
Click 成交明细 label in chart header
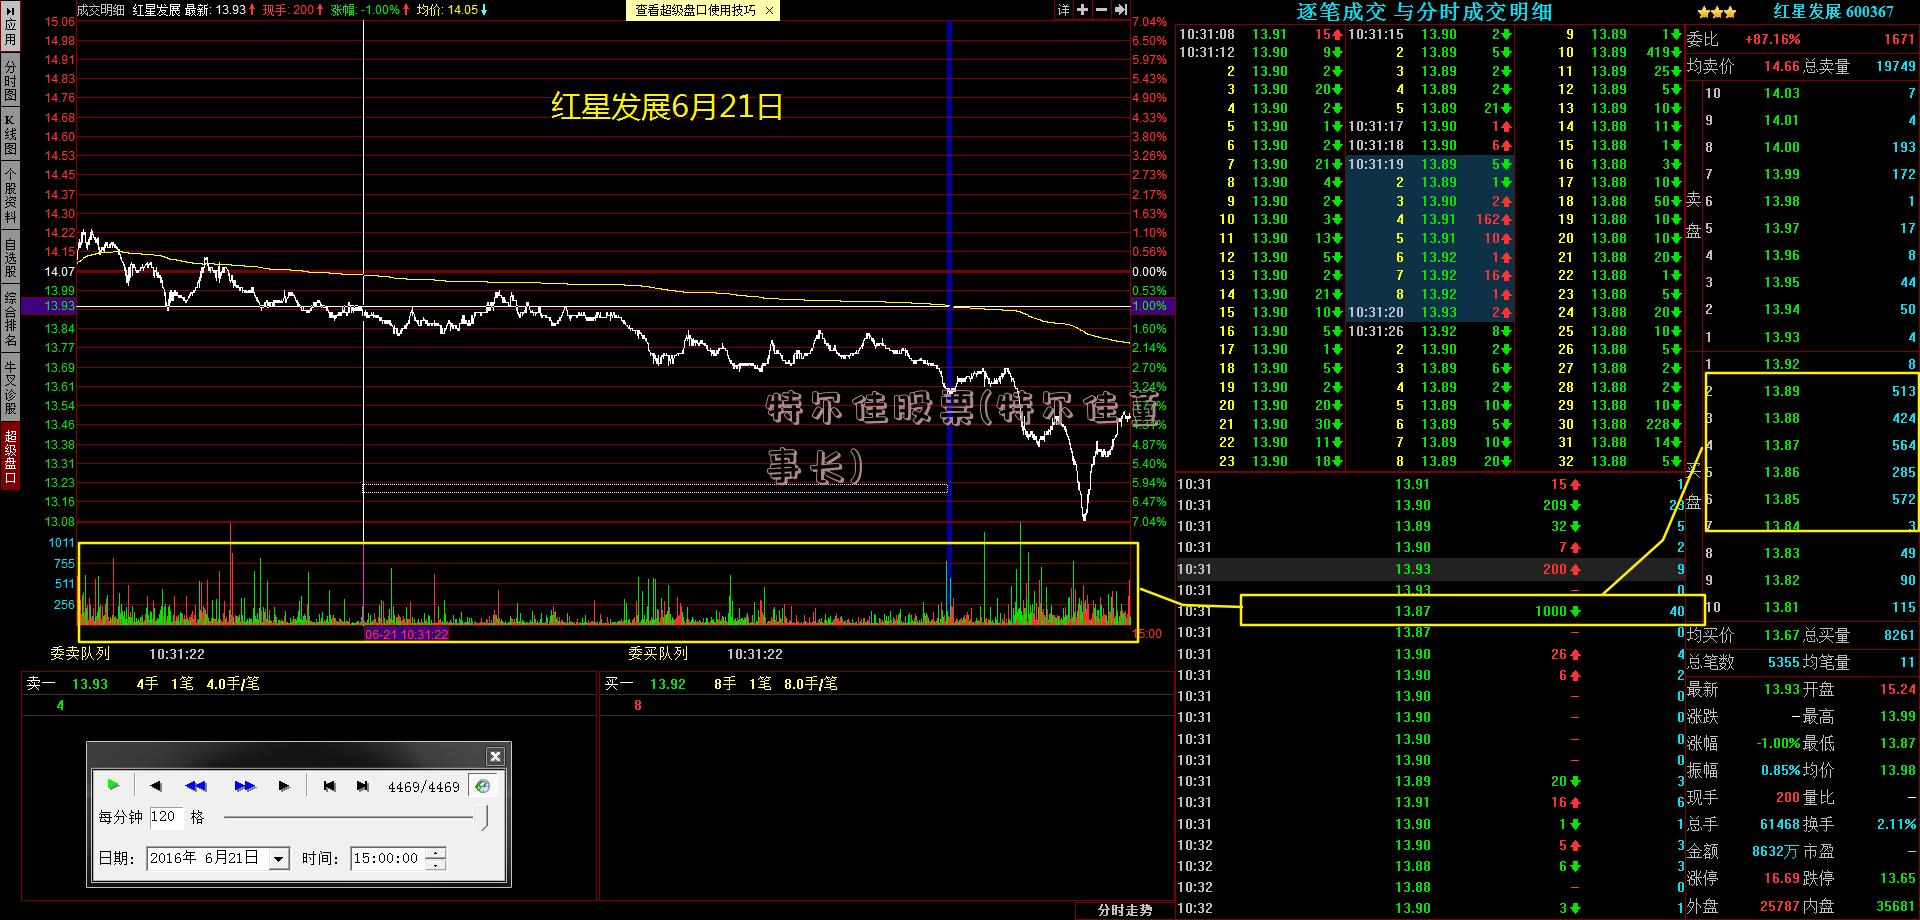coord(101,9)
